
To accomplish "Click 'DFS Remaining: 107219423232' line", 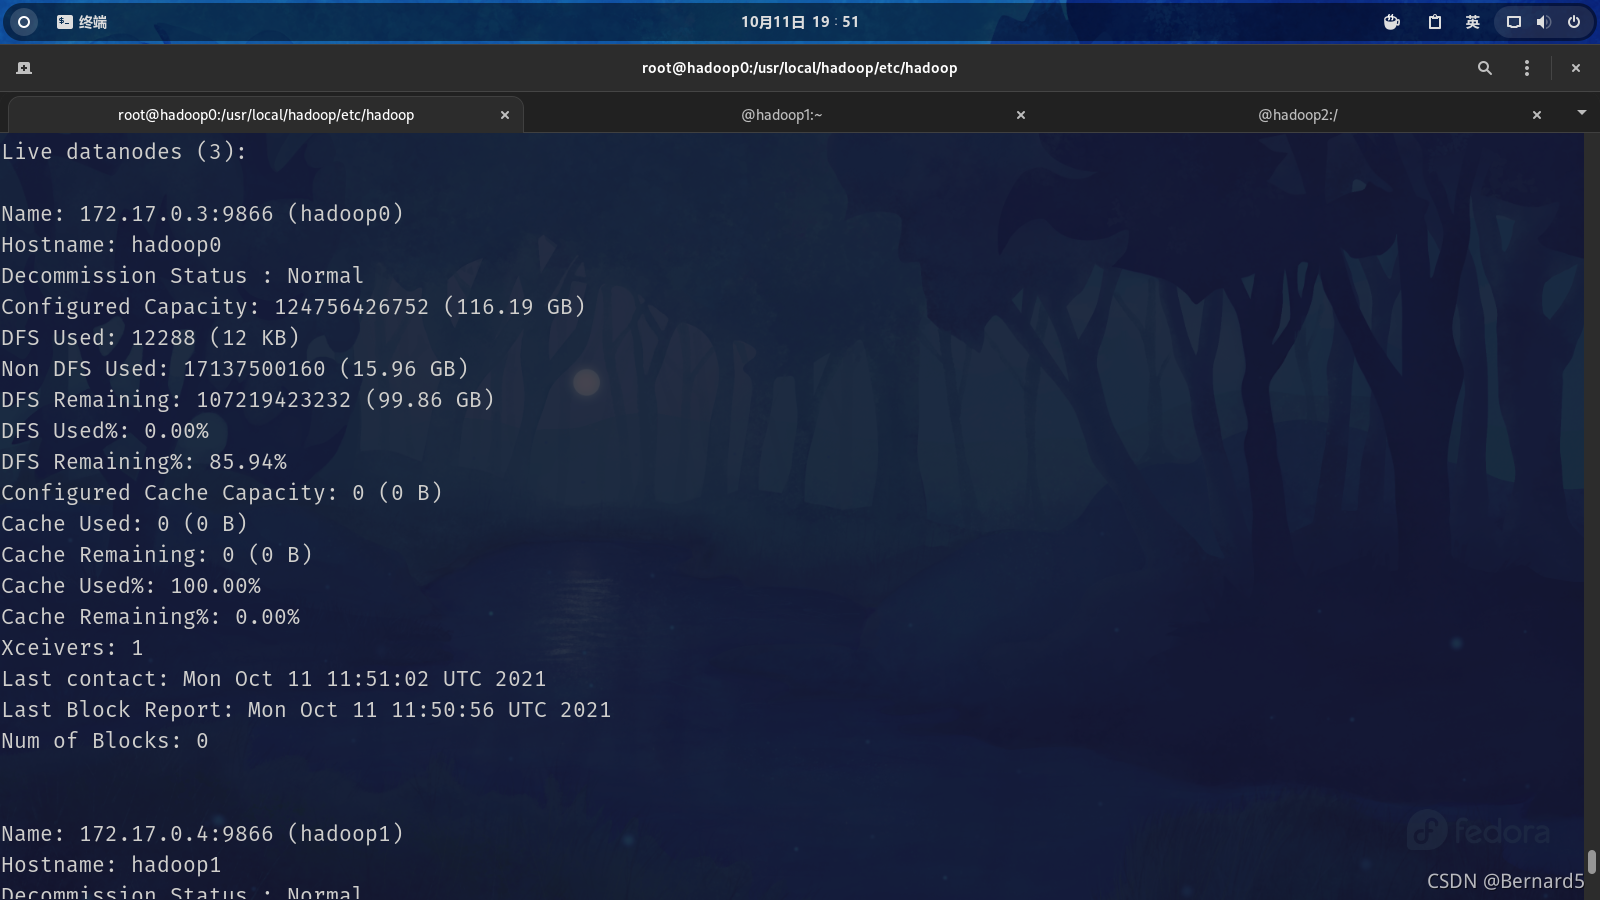I will [248, 400].
